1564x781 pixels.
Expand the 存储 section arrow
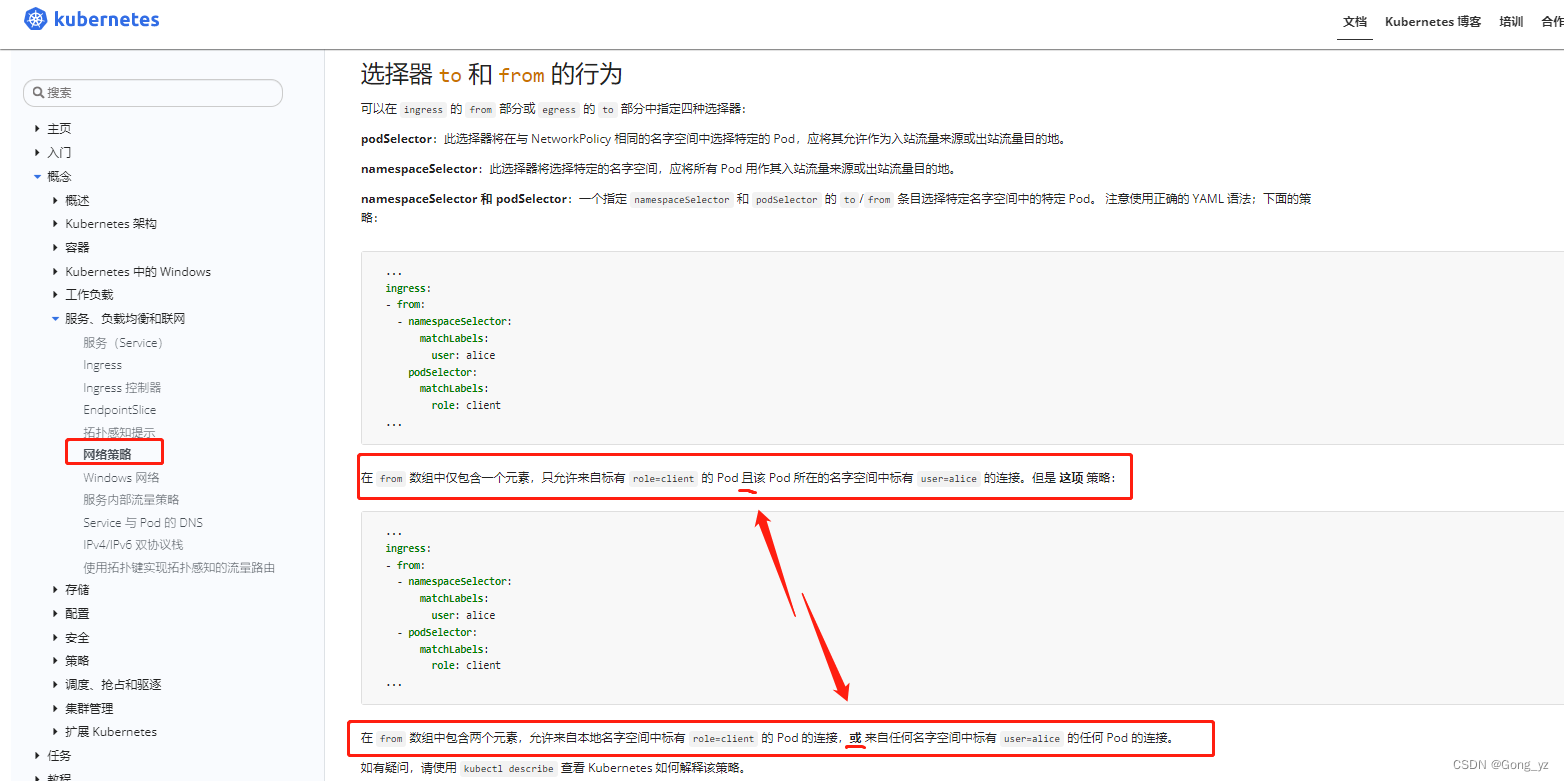coord(56,590)
